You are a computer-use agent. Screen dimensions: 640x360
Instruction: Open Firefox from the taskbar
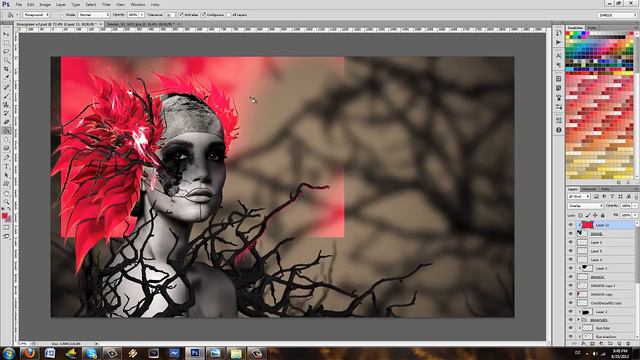[29, 353]
